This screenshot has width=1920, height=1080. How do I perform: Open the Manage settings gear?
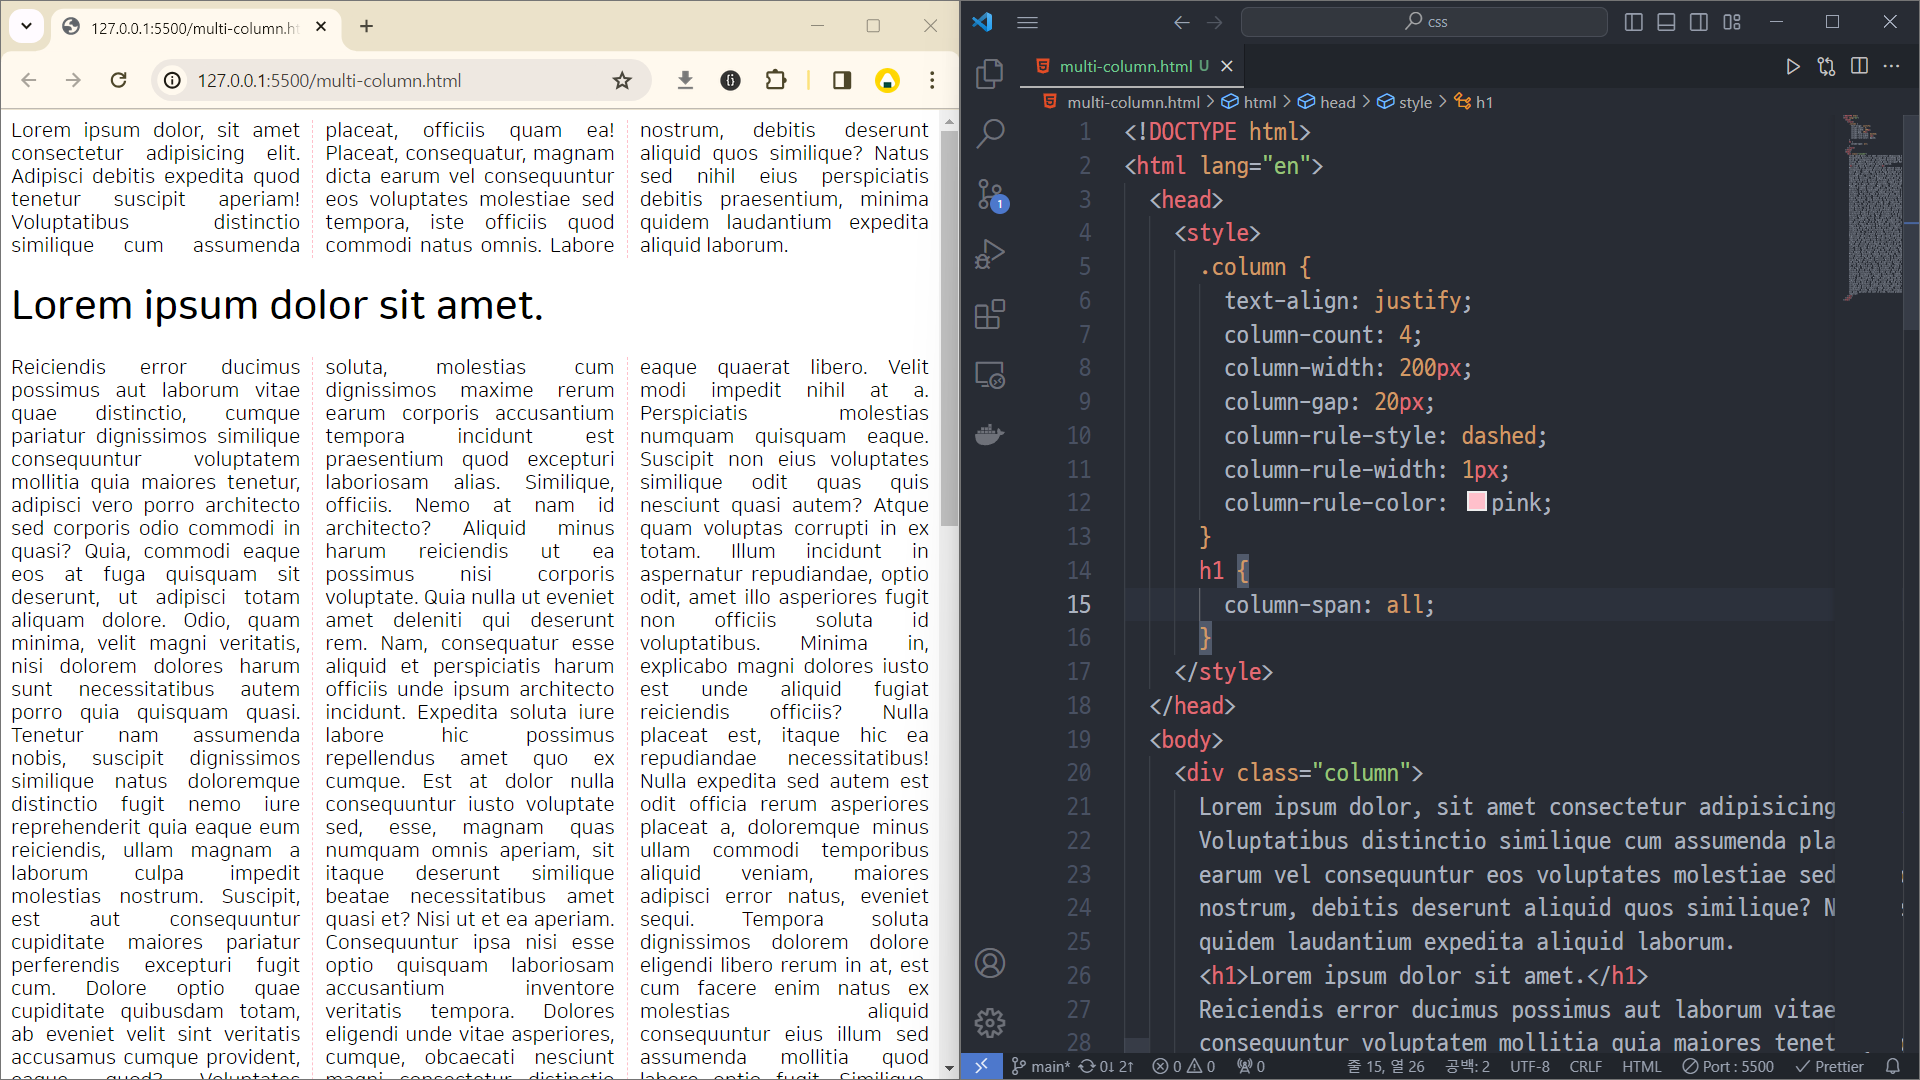click(989, 1022)
